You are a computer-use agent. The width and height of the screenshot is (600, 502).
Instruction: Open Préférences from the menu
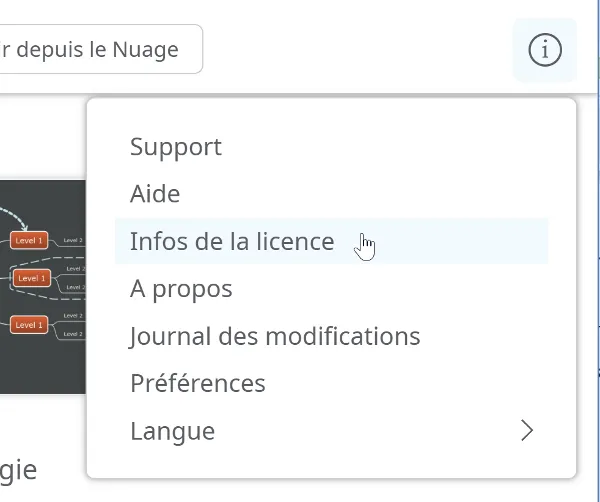click(331, 383)
